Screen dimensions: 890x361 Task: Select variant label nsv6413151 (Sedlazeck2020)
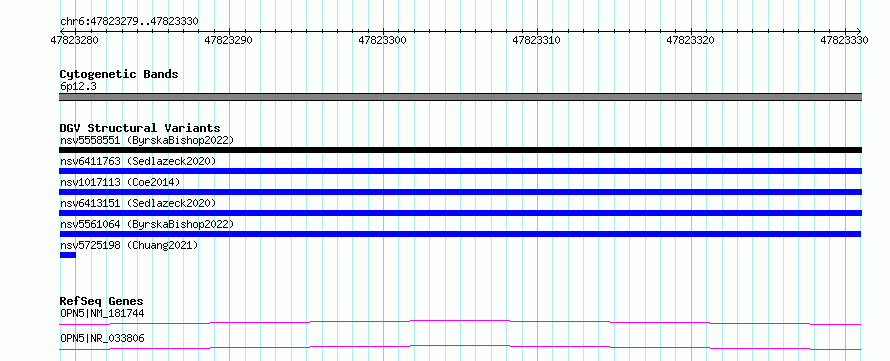[x=138, y=203]
